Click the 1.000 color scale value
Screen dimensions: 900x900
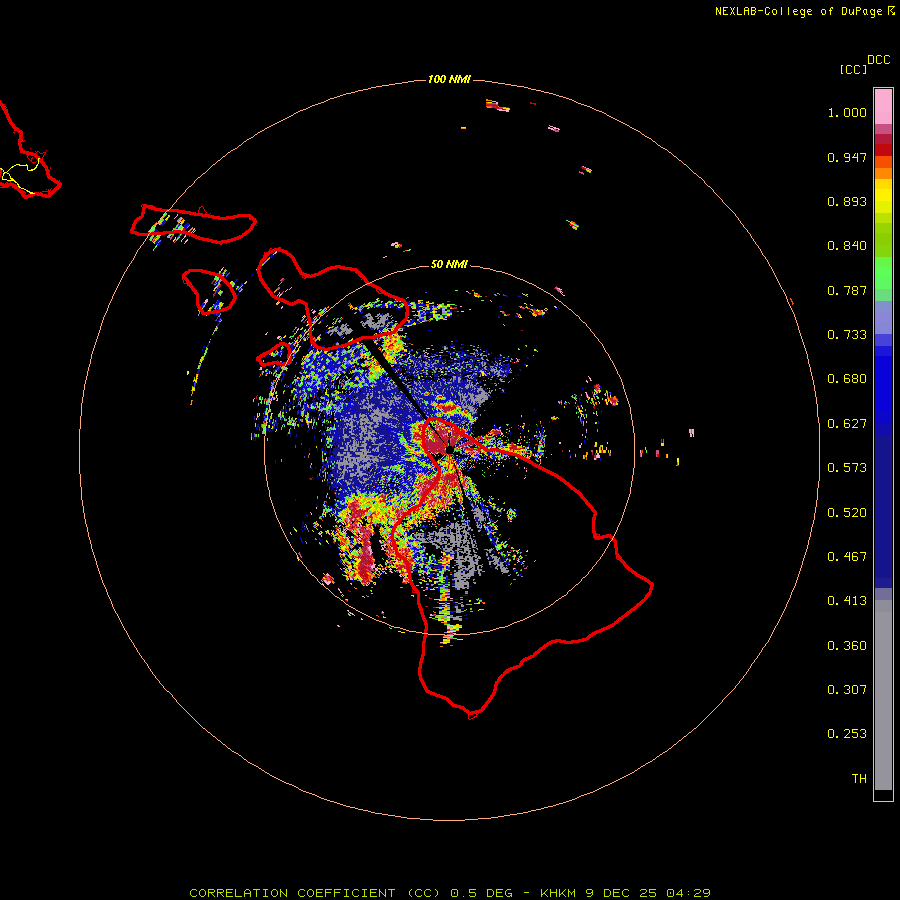click(x=847, y=112)
